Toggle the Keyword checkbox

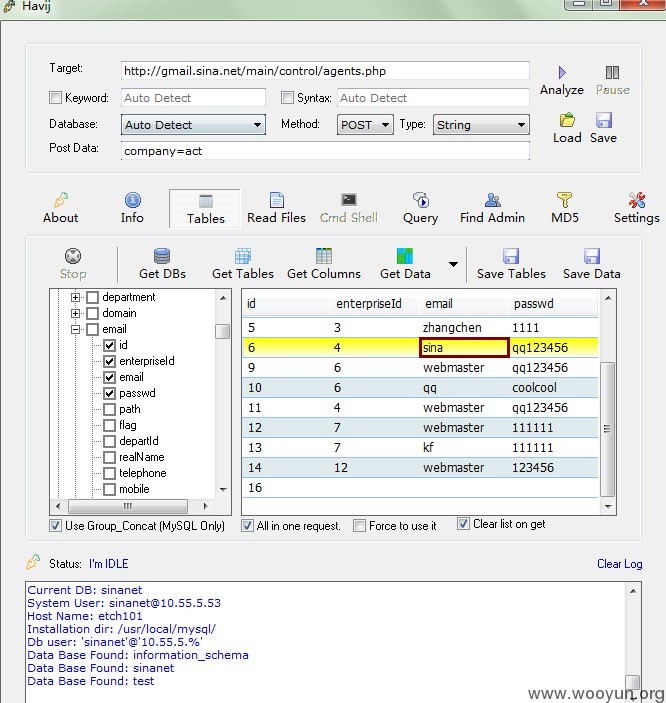[x=55, y=97]
